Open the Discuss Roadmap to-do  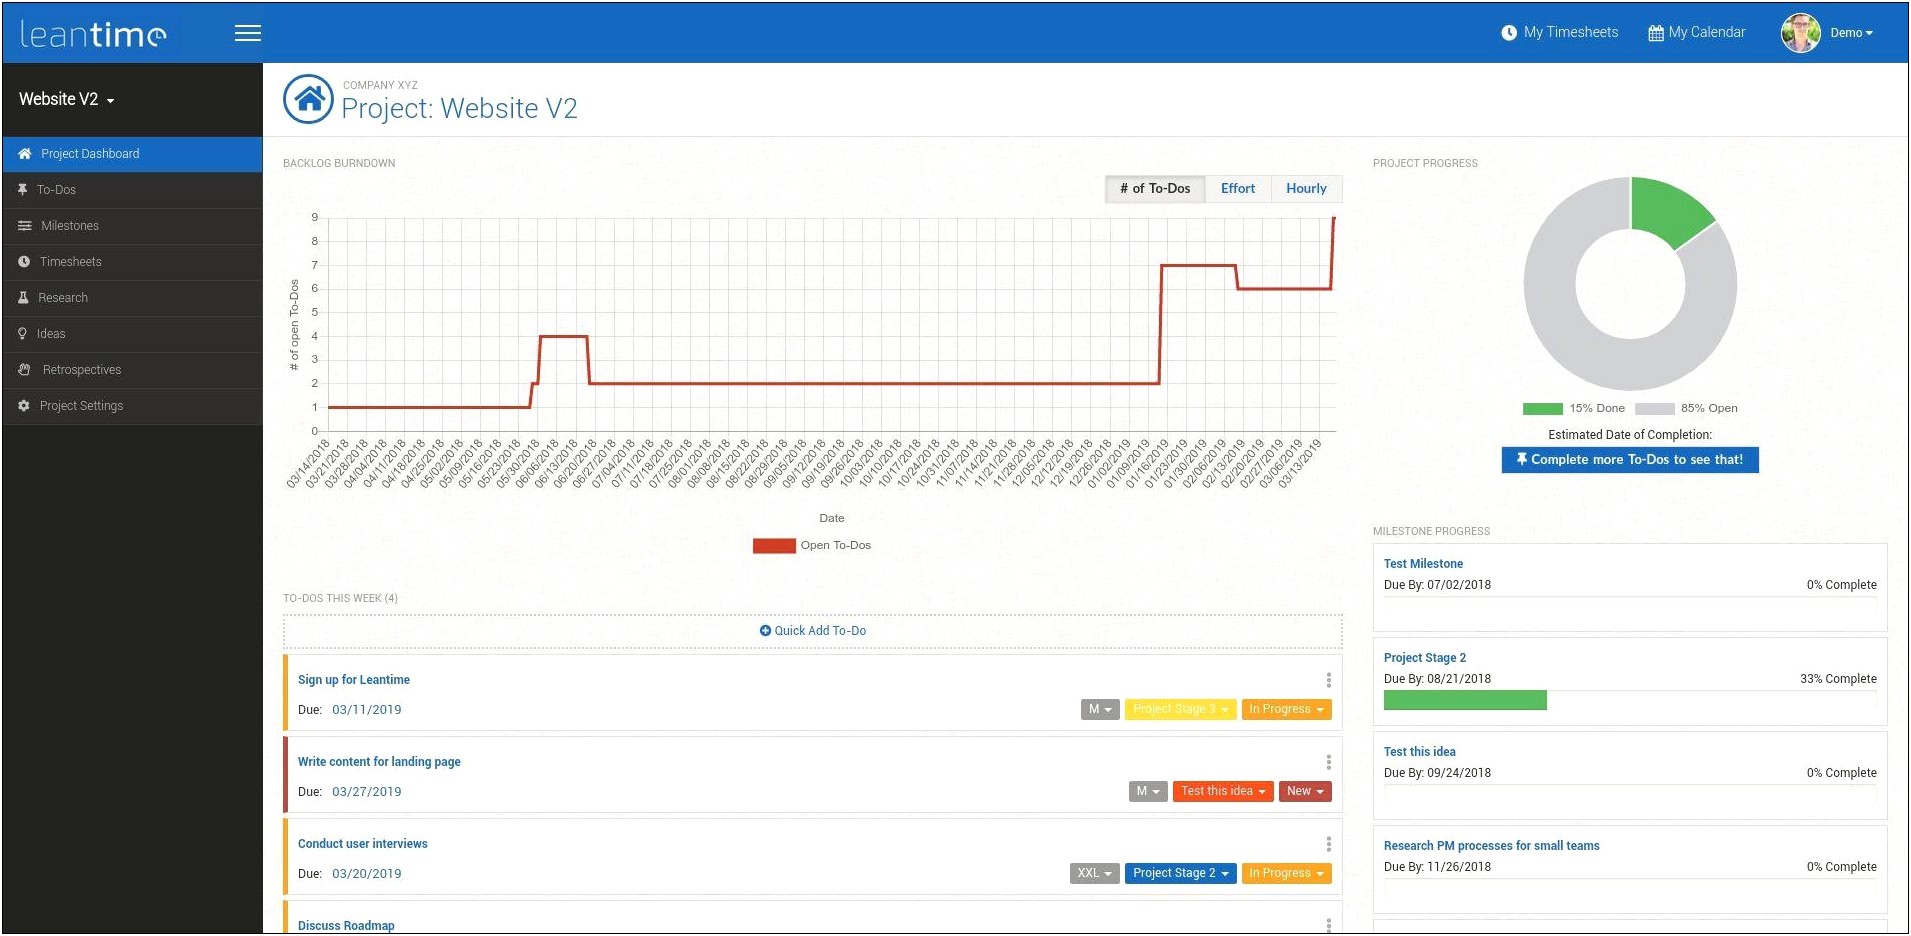346,926
